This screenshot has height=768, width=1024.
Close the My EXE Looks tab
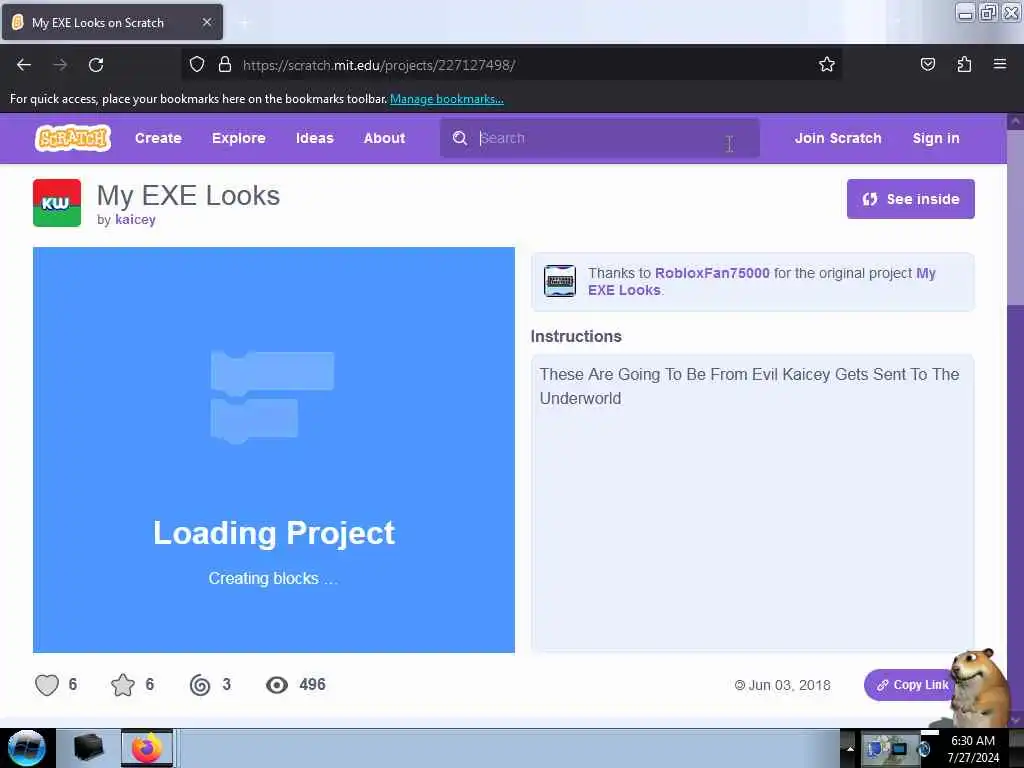207,22
